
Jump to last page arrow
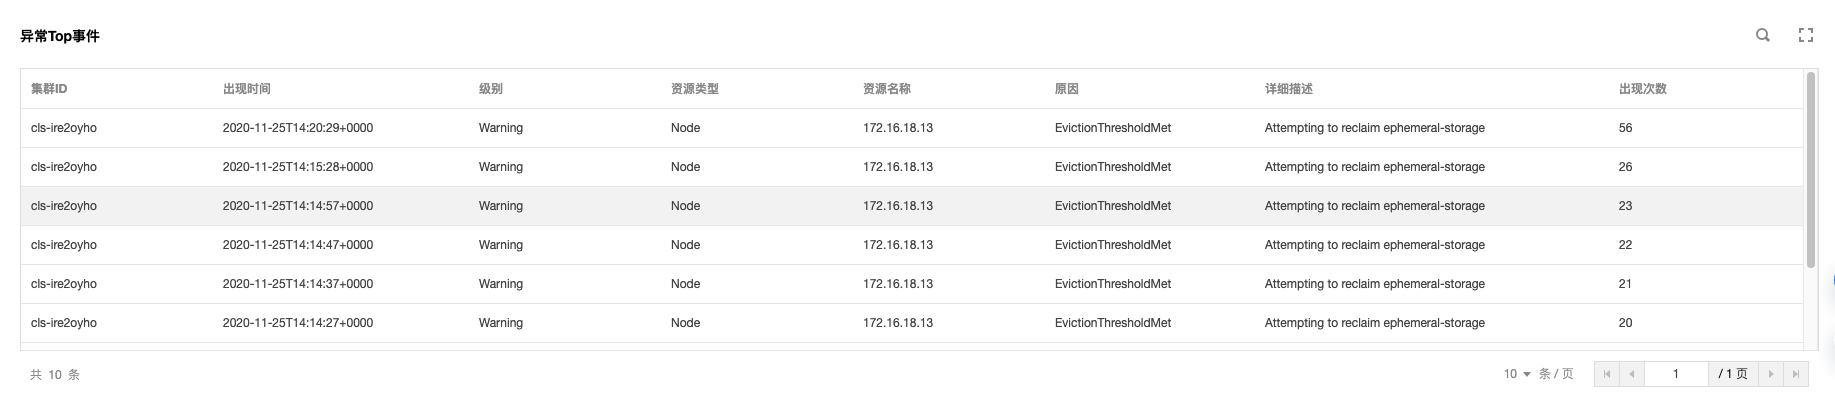click(x=1796, y=374)
